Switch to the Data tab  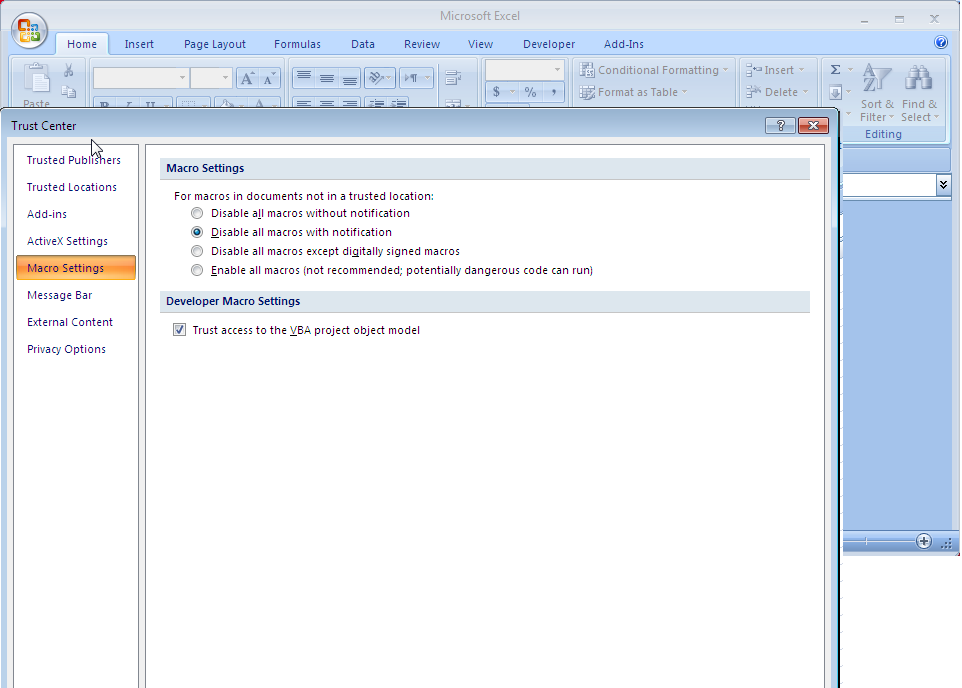point(363,44)
